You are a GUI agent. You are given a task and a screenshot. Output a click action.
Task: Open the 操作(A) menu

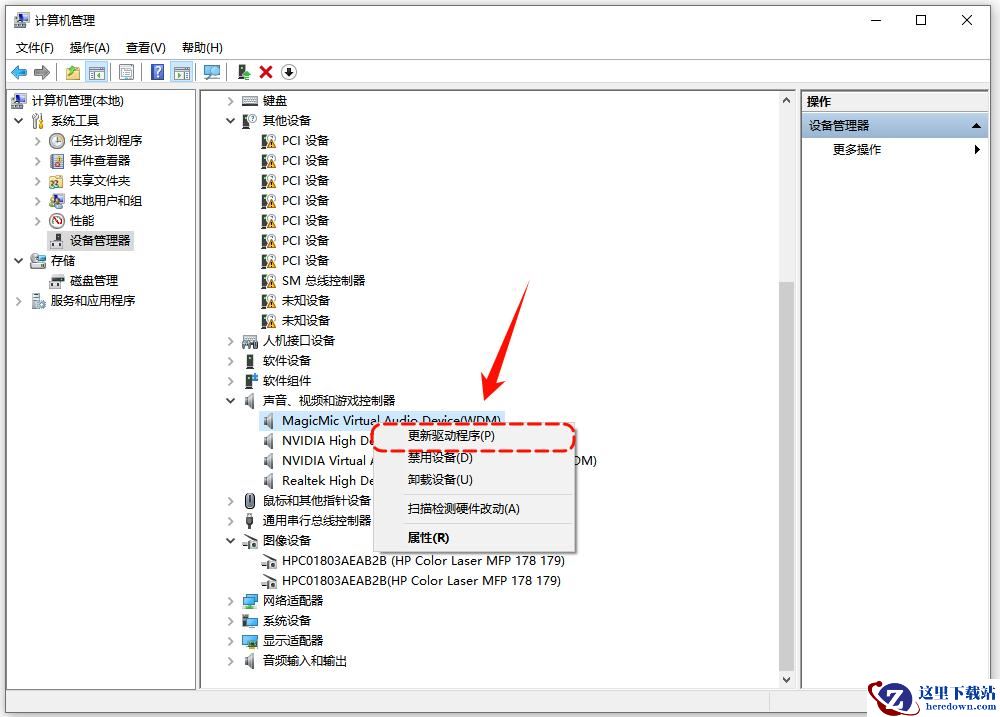coord(89,47)
